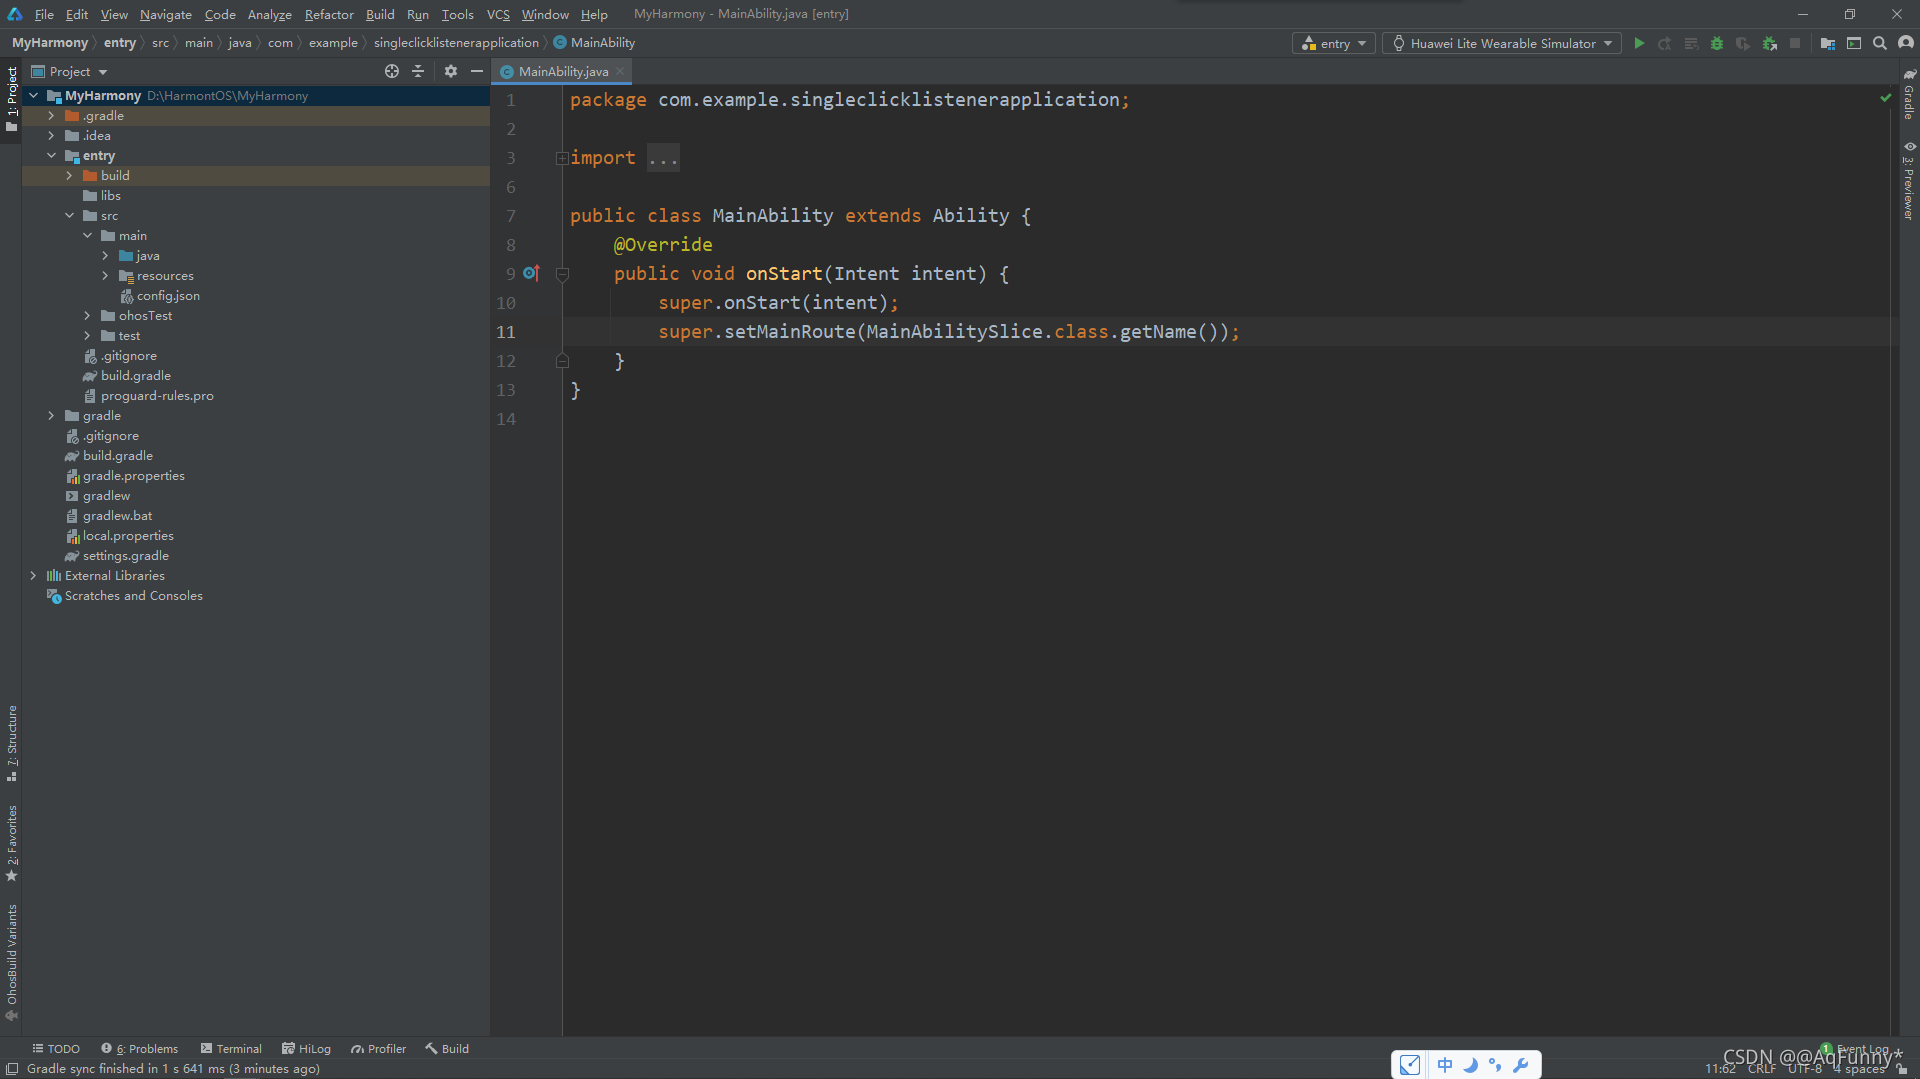Run the entry configuration with green play button
Screen dimensions: 1920x1079
pyautogui.click(x=1639, y=43)
